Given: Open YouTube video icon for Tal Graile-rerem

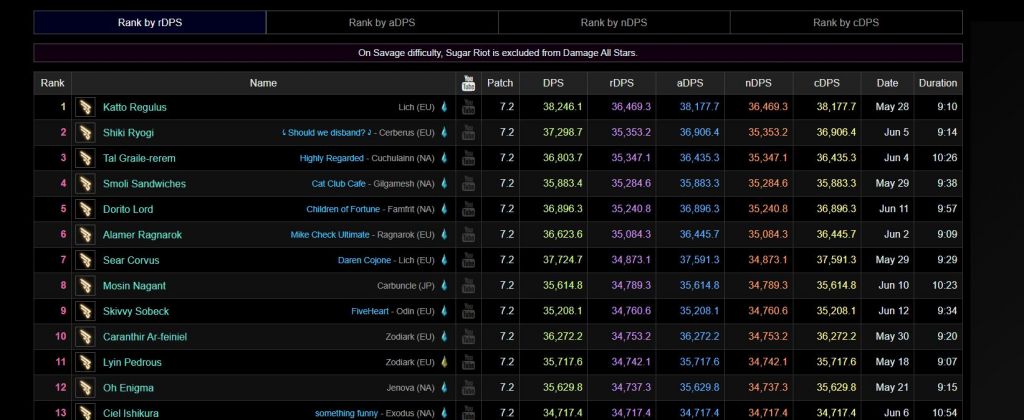Looking at the screenshot, I should [468, 158].
